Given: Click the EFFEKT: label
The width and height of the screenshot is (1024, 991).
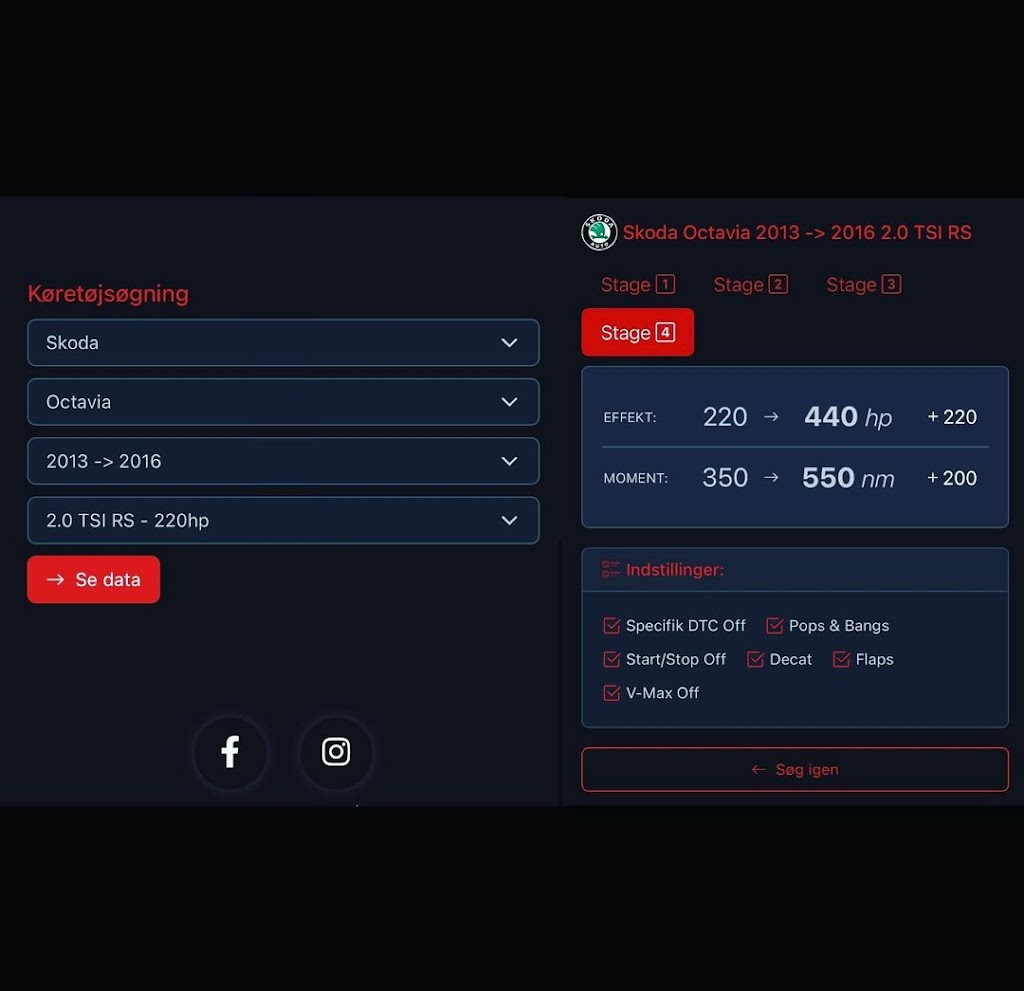Looking at the screenshot, I should coord(630,417).
